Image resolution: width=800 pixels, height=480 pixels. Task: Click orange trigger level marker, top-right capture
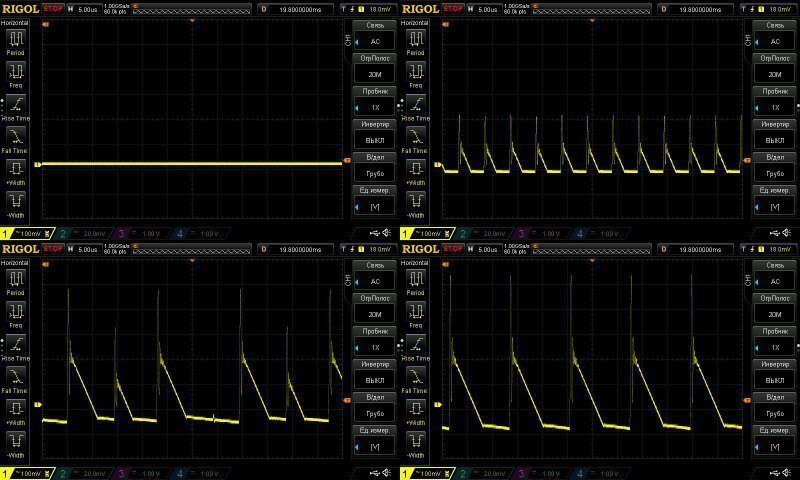[x=747, y=160]
